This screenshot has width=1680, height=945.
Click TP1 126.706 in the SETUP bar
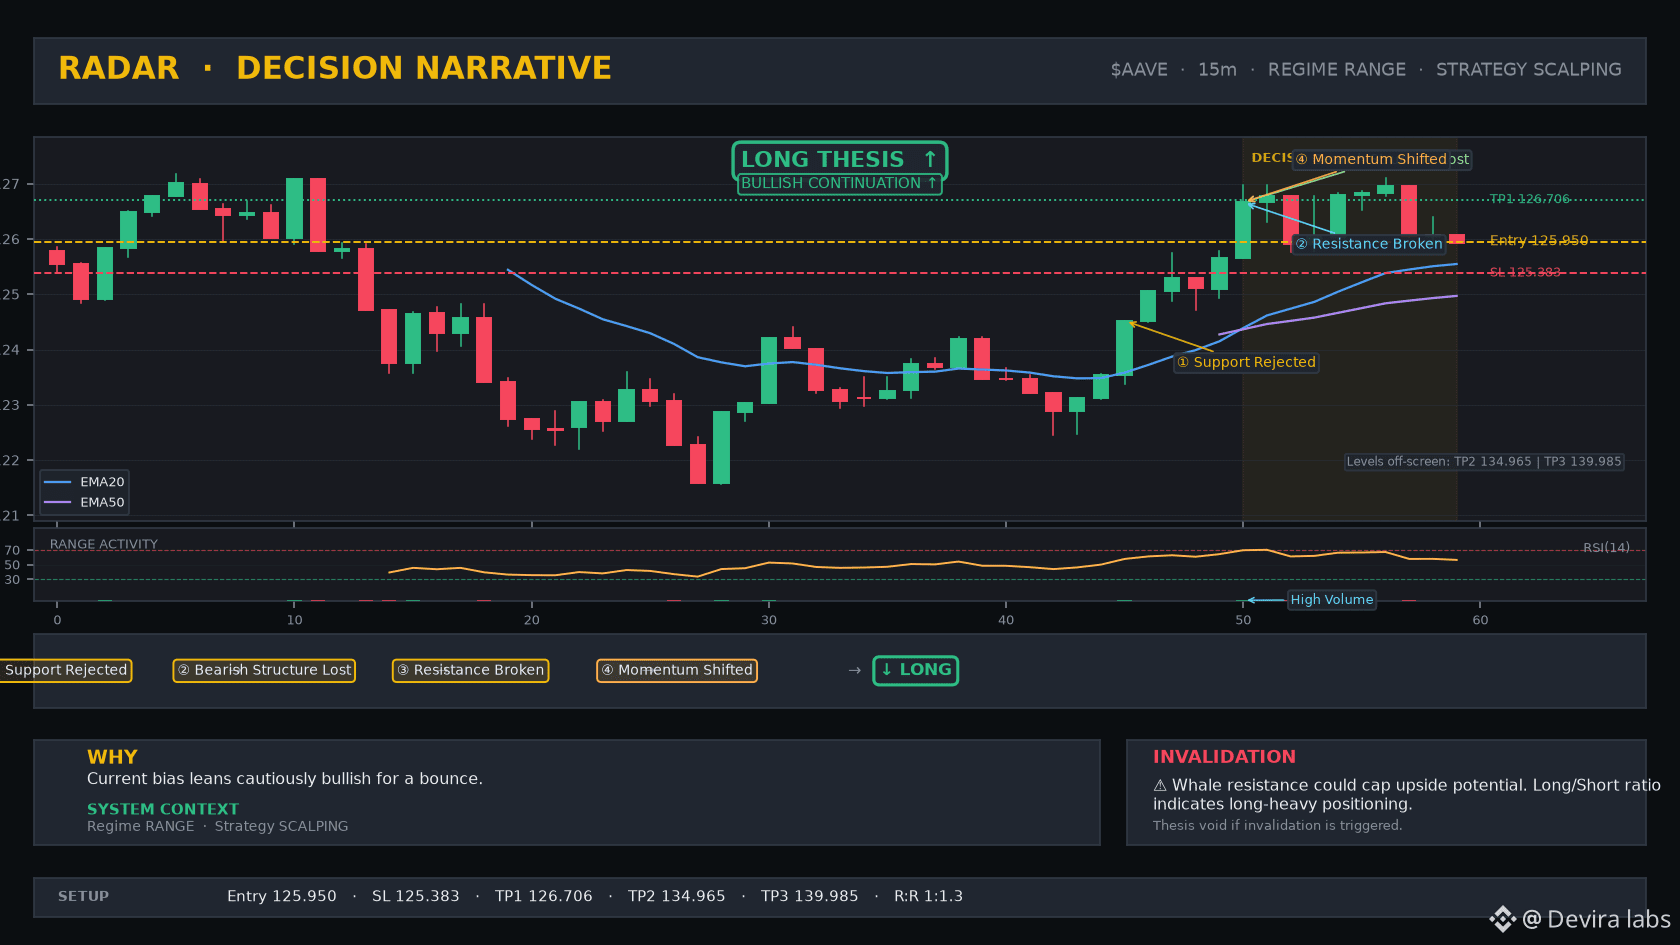(544, 897)
